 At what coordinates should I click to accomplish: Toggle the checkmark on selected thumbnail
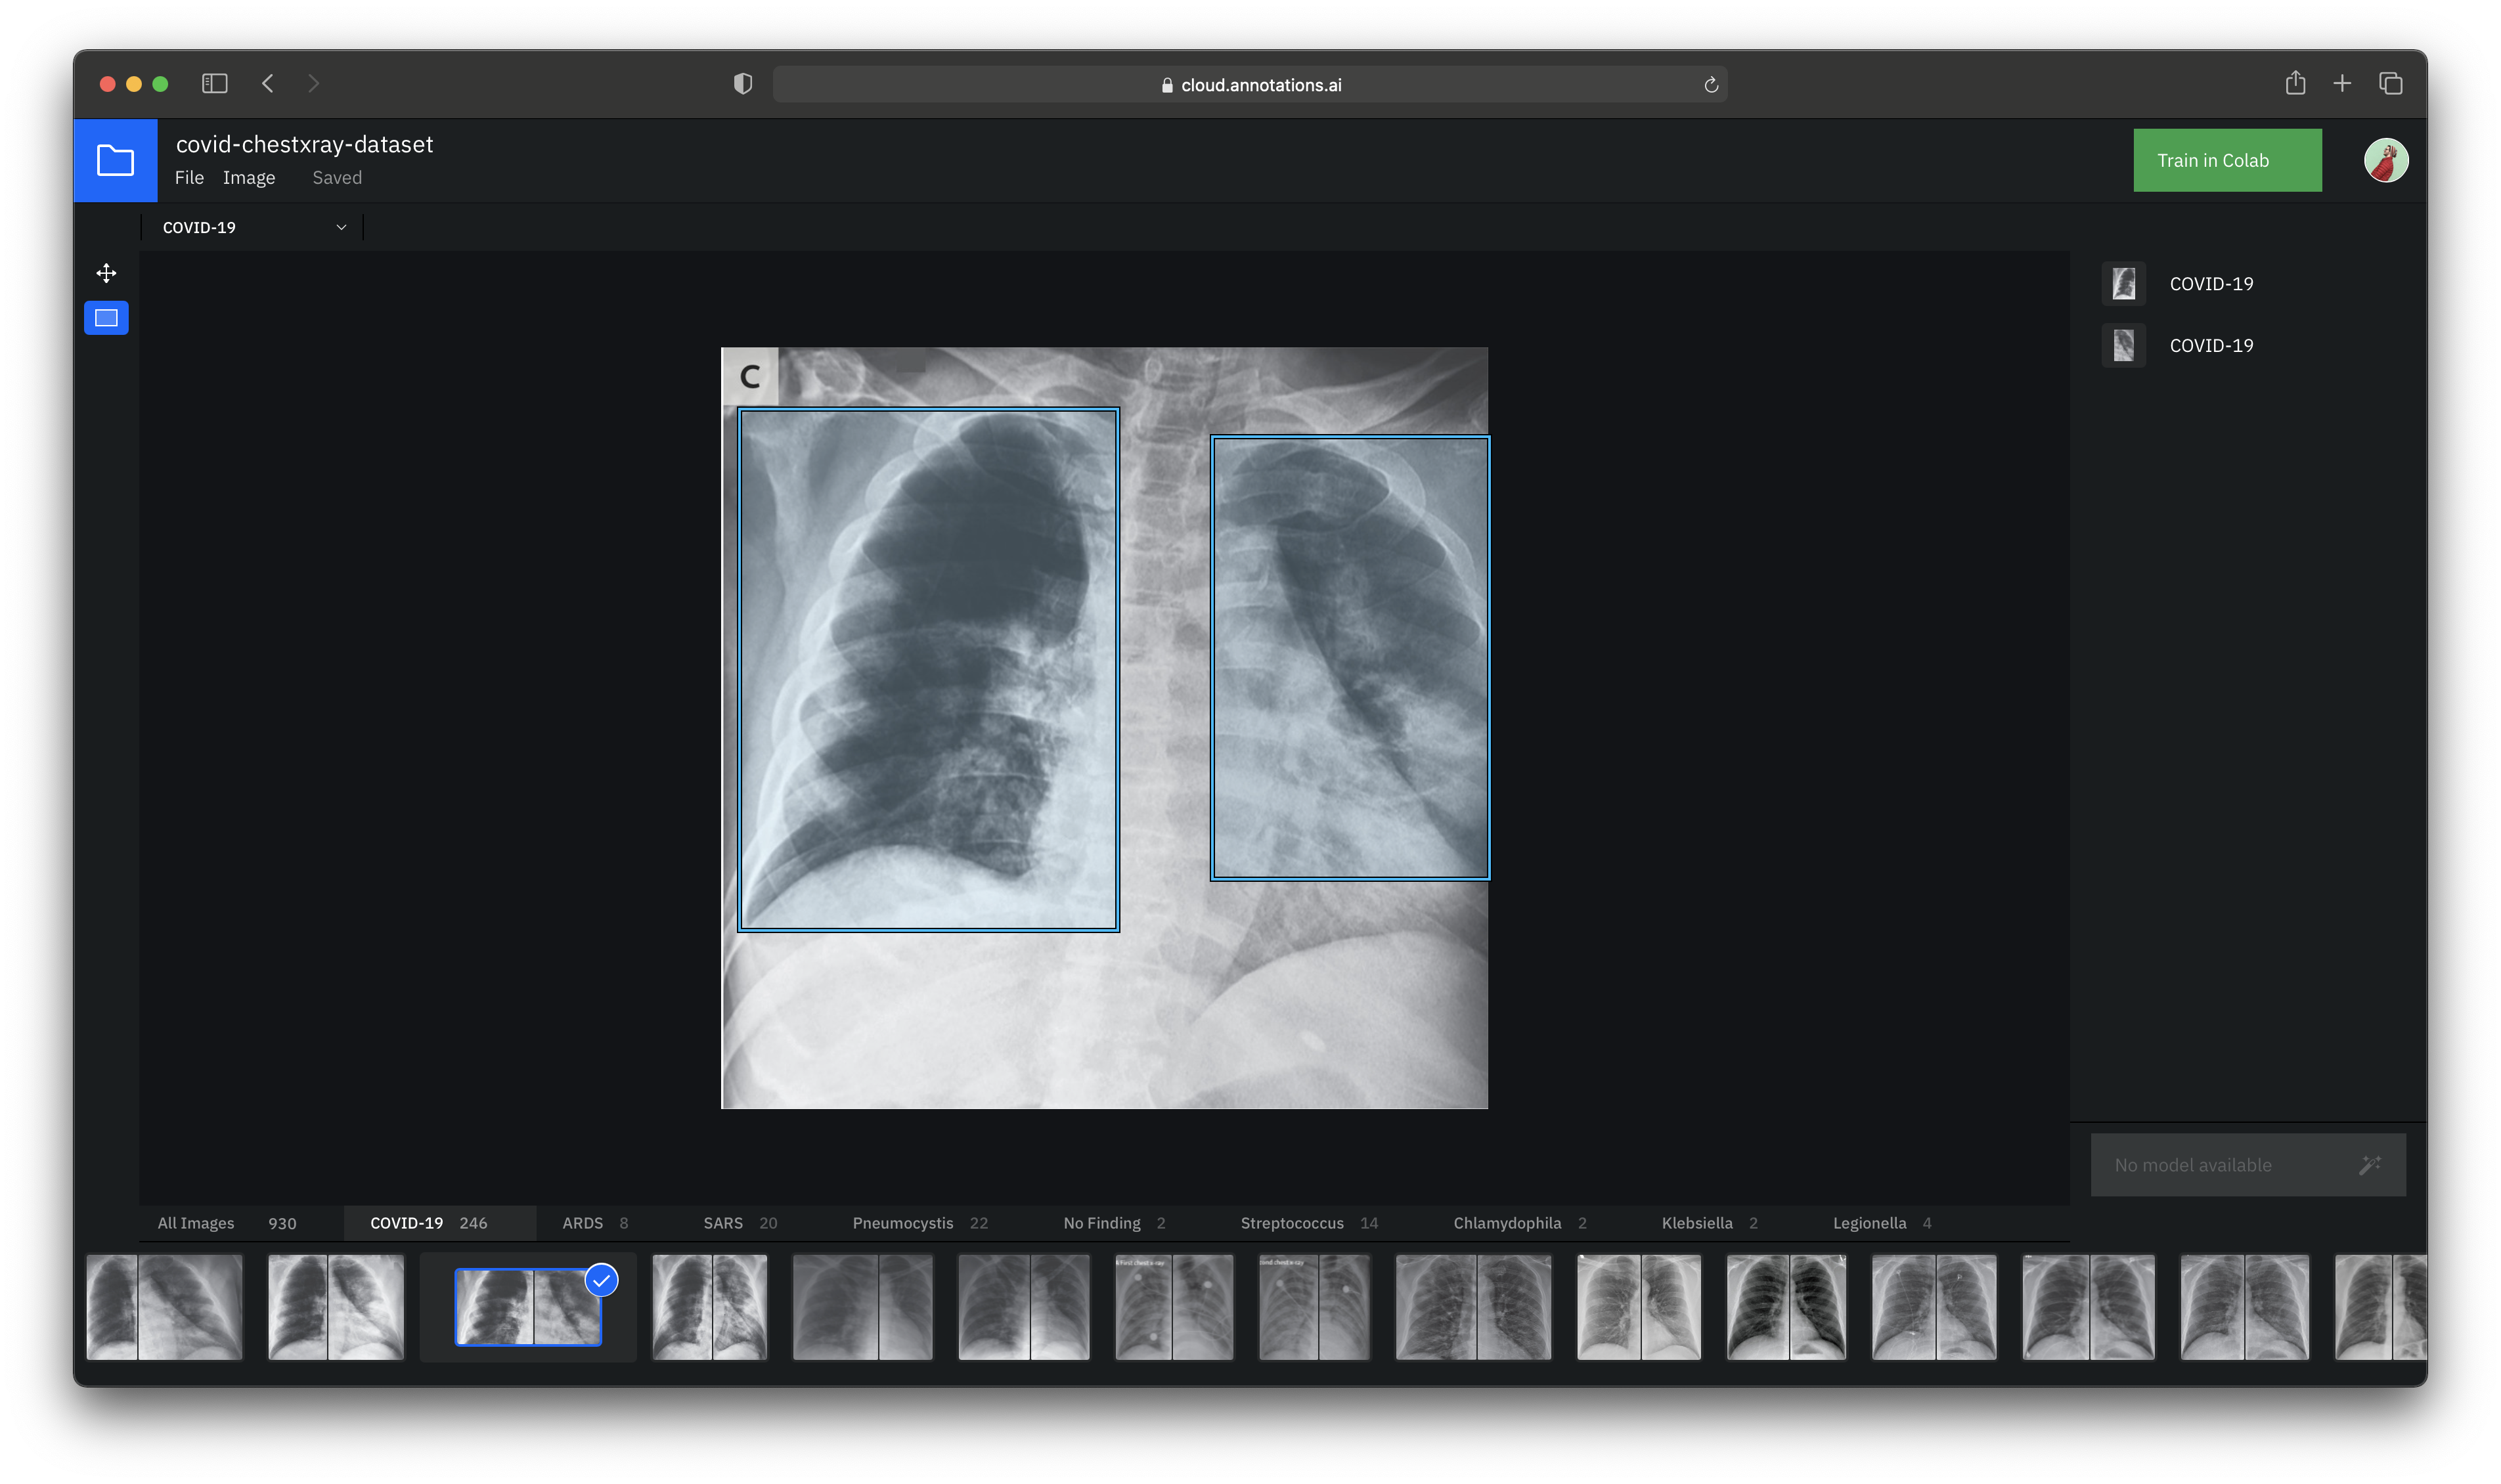pos(601,1280)
